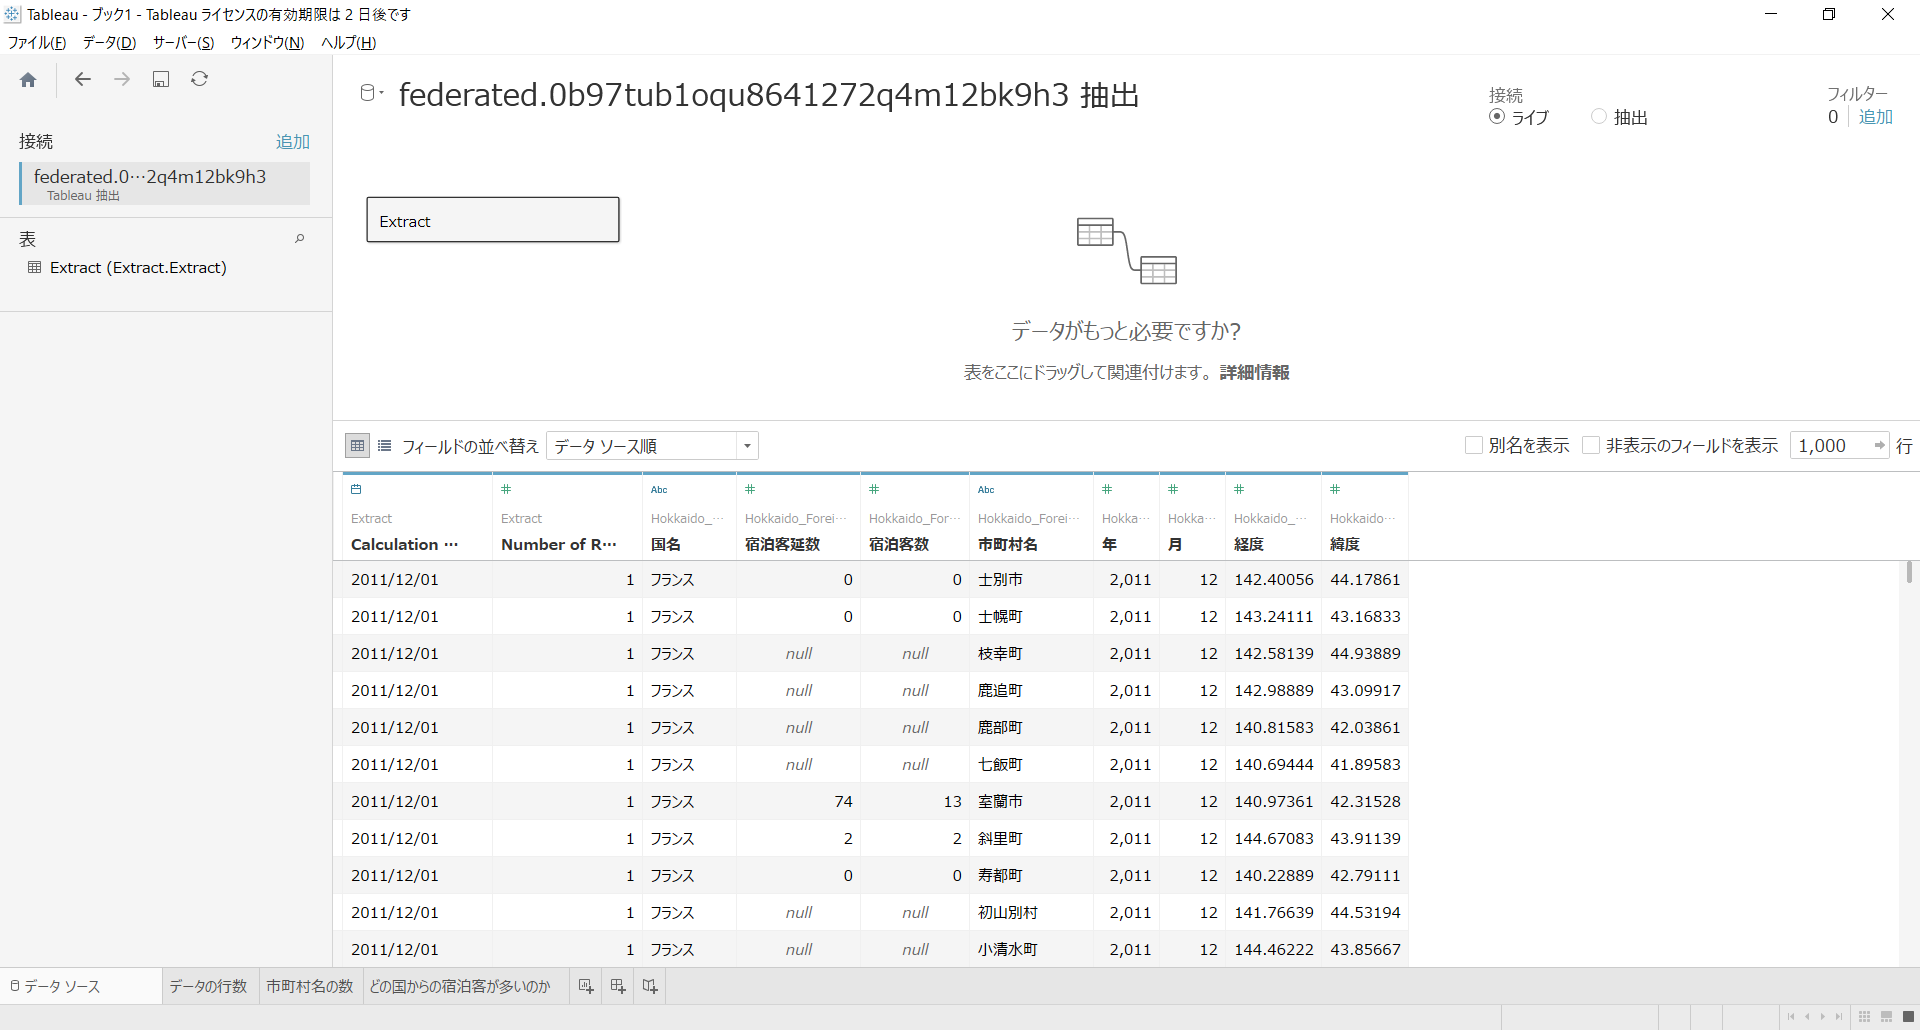Go to the first sheet with the status bar arrow
Viewport: 1920px width, 1030px height.
(x=1791, y=1017)
